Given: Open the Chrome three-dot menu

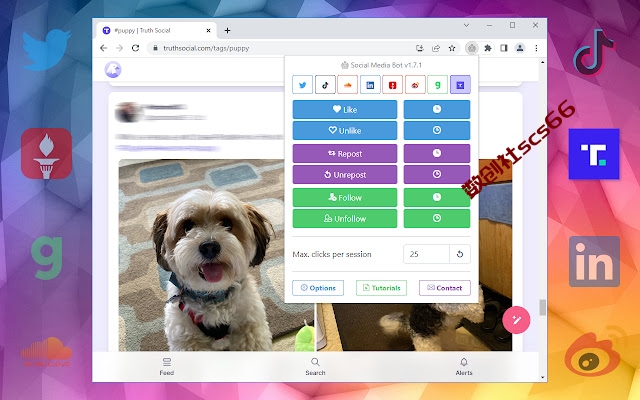Looking at the screenshot, I should [536, 48].
